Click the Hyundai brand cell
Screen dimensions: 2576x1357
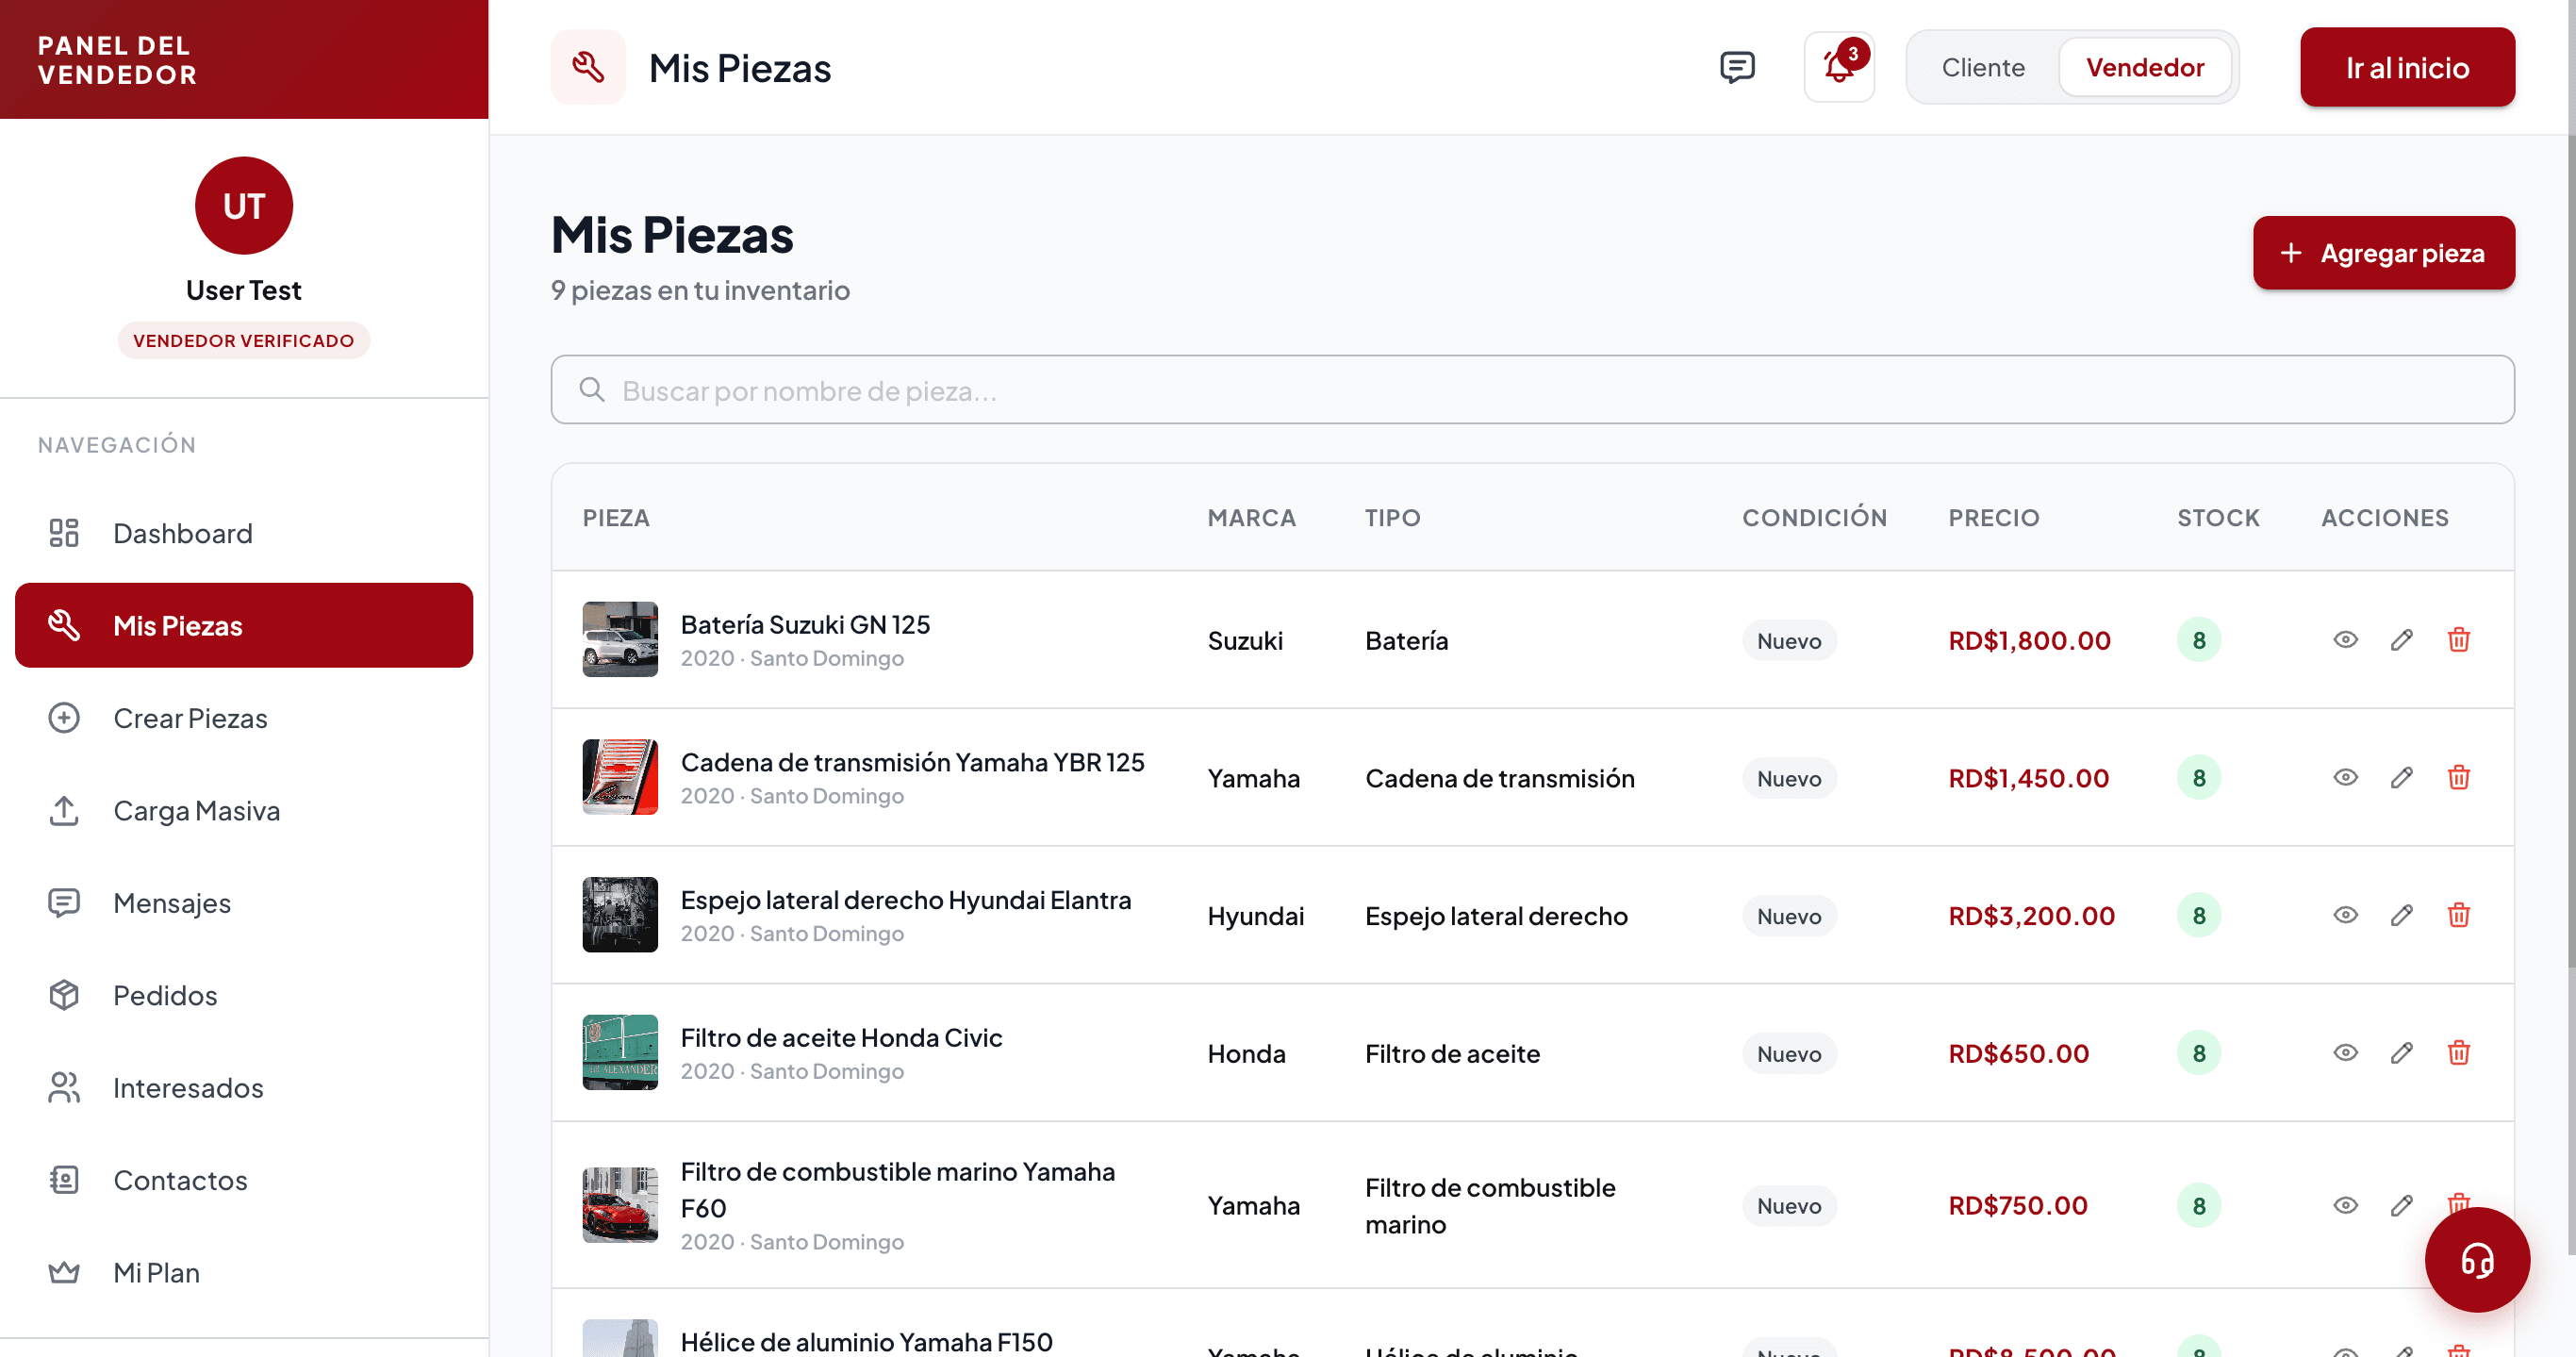pyautogui.click(x=1255, y=915)
